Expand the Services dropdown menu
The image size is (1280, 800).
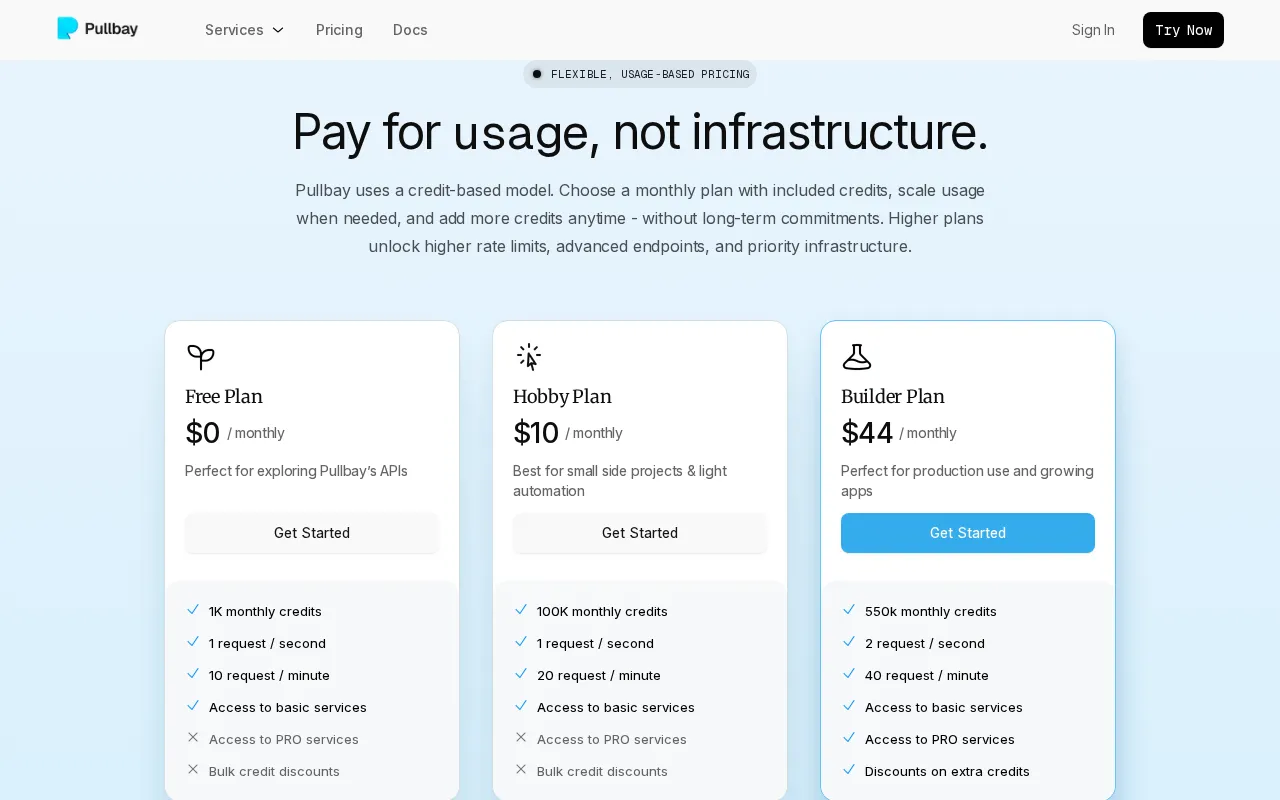point(245,30)
